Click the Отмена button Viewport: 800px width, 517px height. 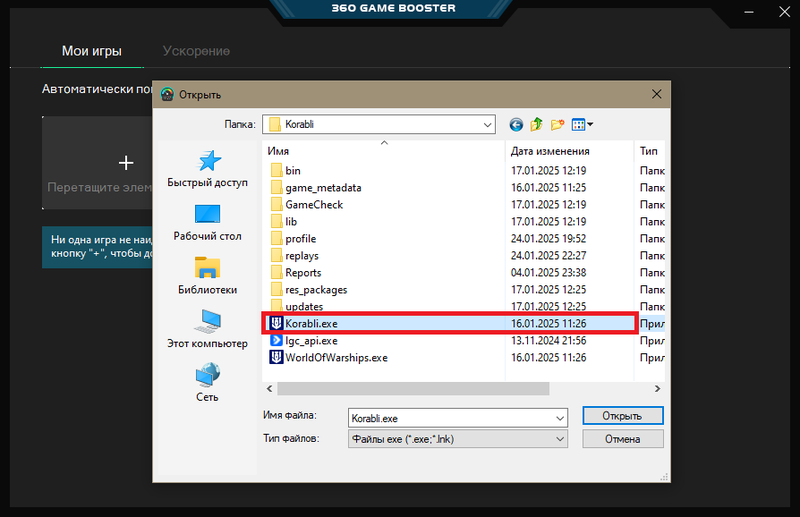click(x=623, y=439)
